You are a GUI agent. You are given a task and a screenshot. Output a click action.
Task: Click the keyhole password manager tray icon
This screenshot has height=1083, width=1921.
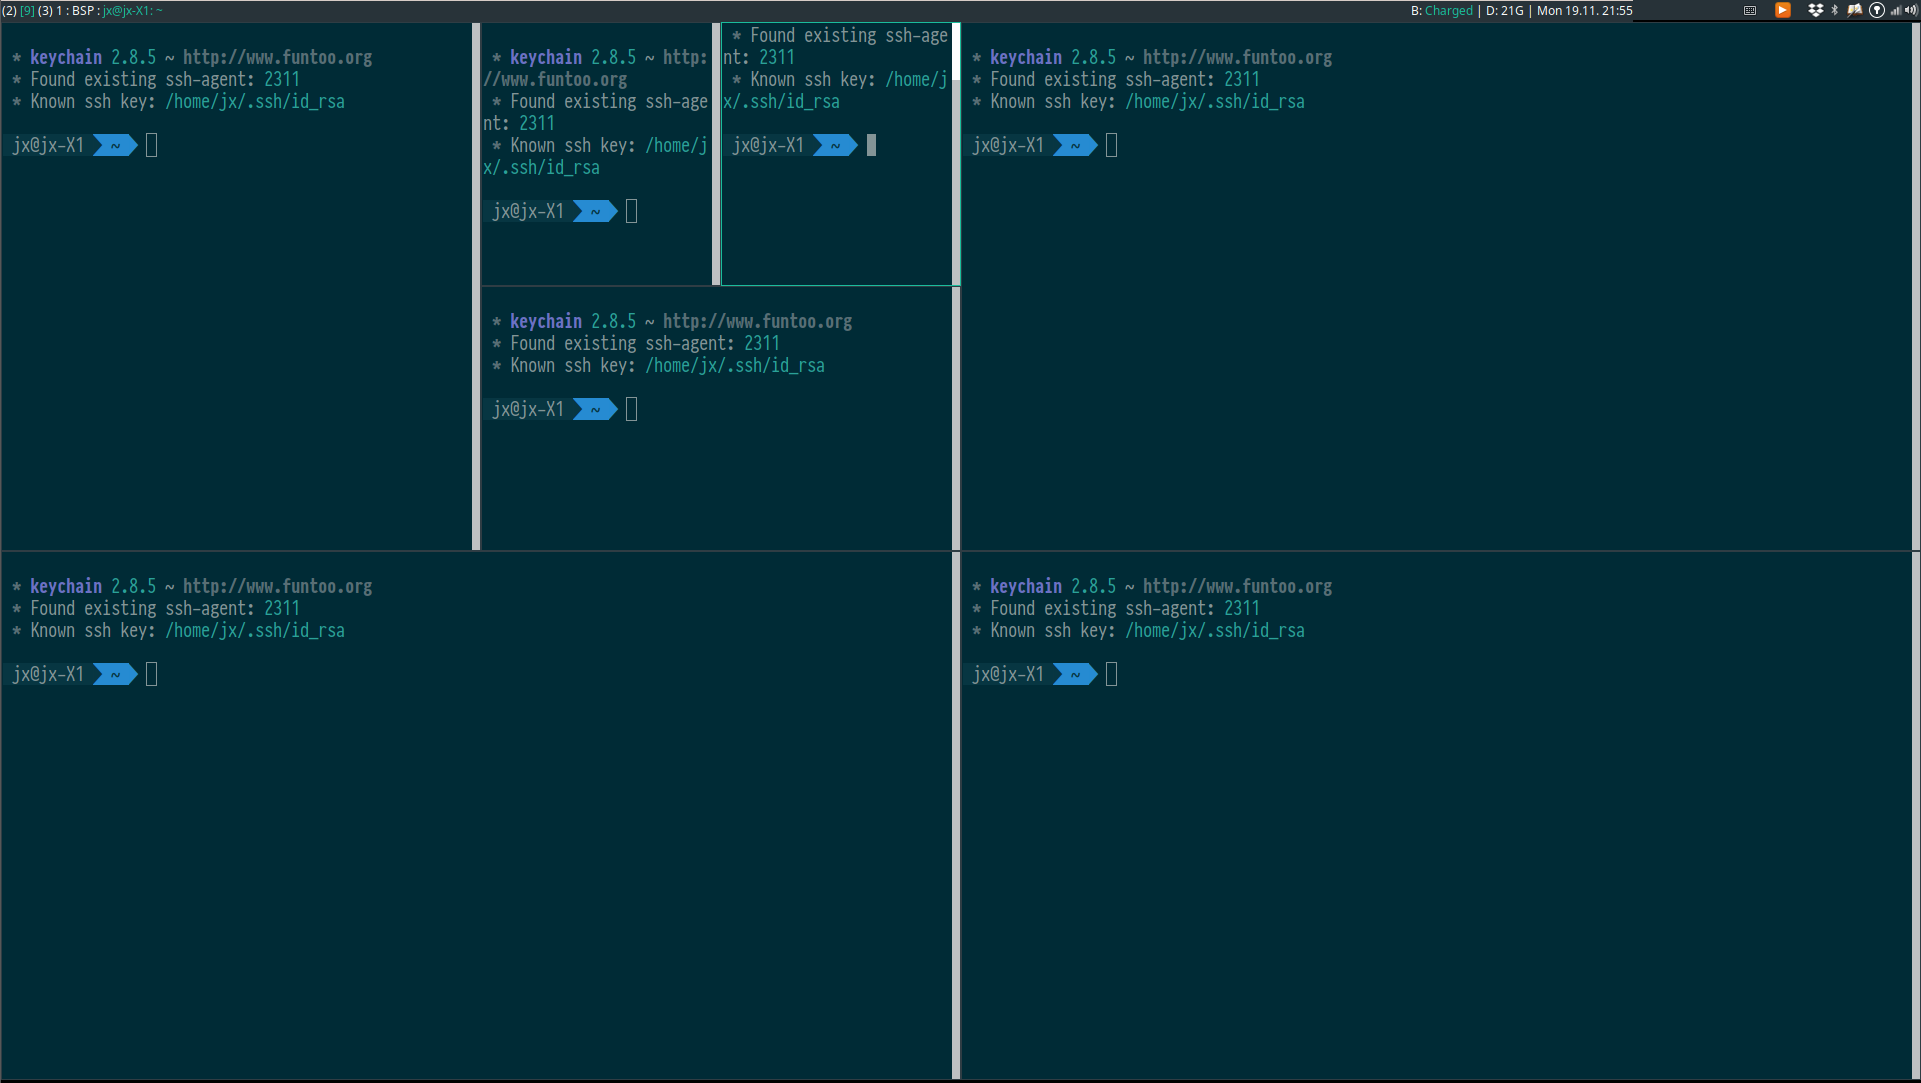[1876, 10]
